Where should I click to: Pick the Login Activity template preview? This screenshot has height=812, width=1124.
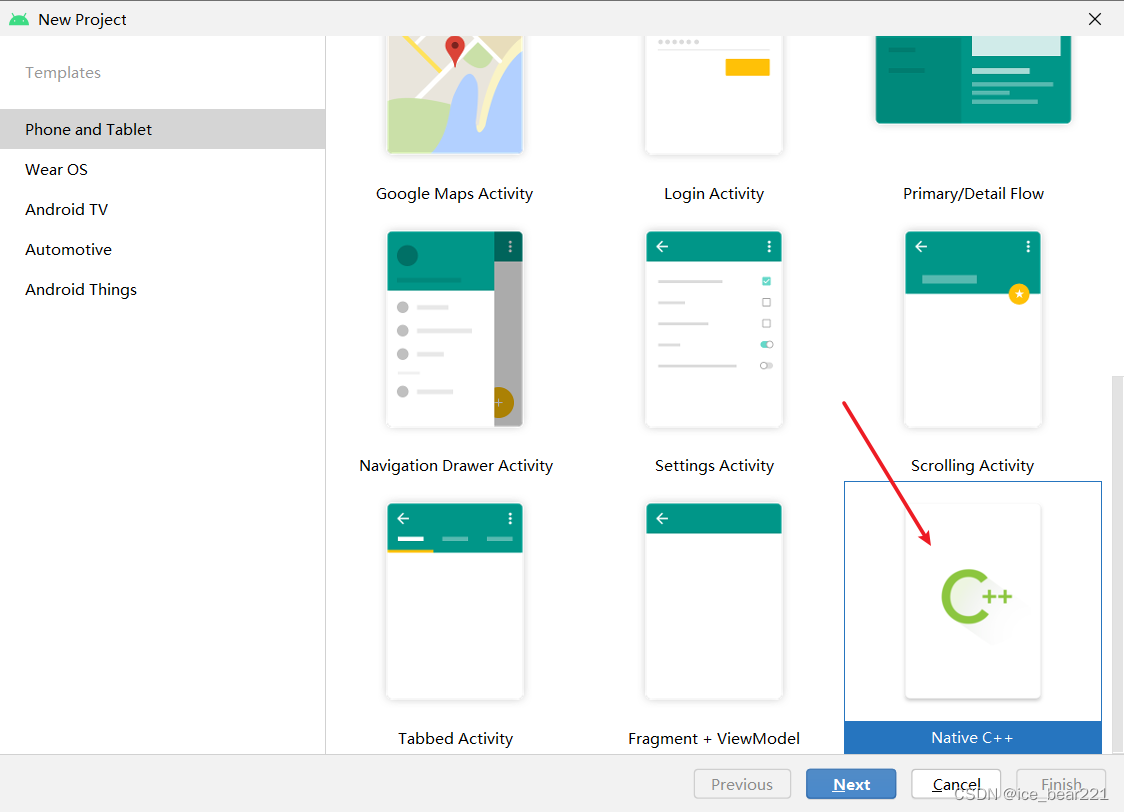coord(713,95)
